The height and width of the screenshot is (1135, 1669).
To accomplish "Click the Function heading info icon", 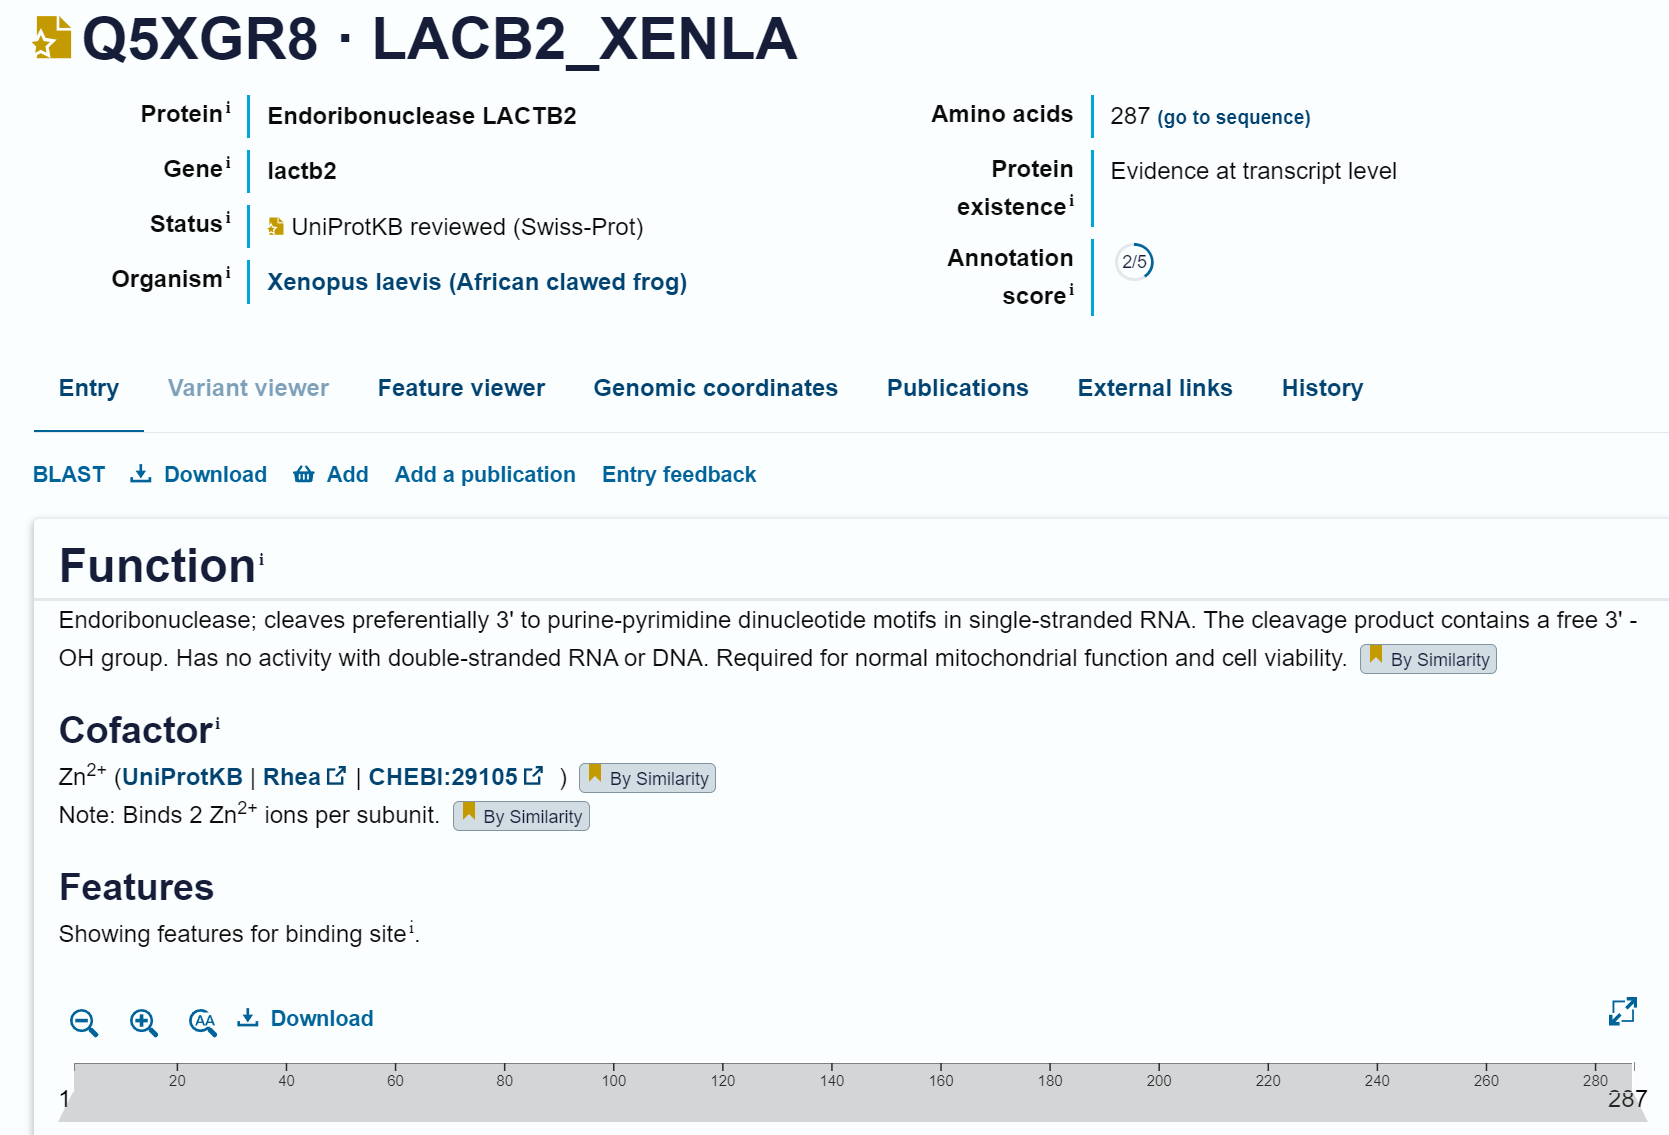I will coord(262,559).
